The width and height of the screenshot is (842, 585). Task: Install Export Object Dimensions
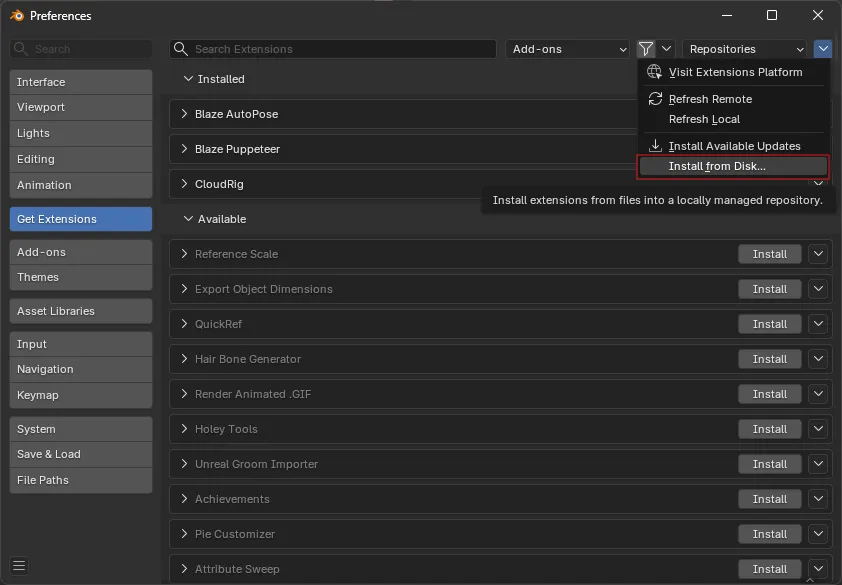coord(770,289)
